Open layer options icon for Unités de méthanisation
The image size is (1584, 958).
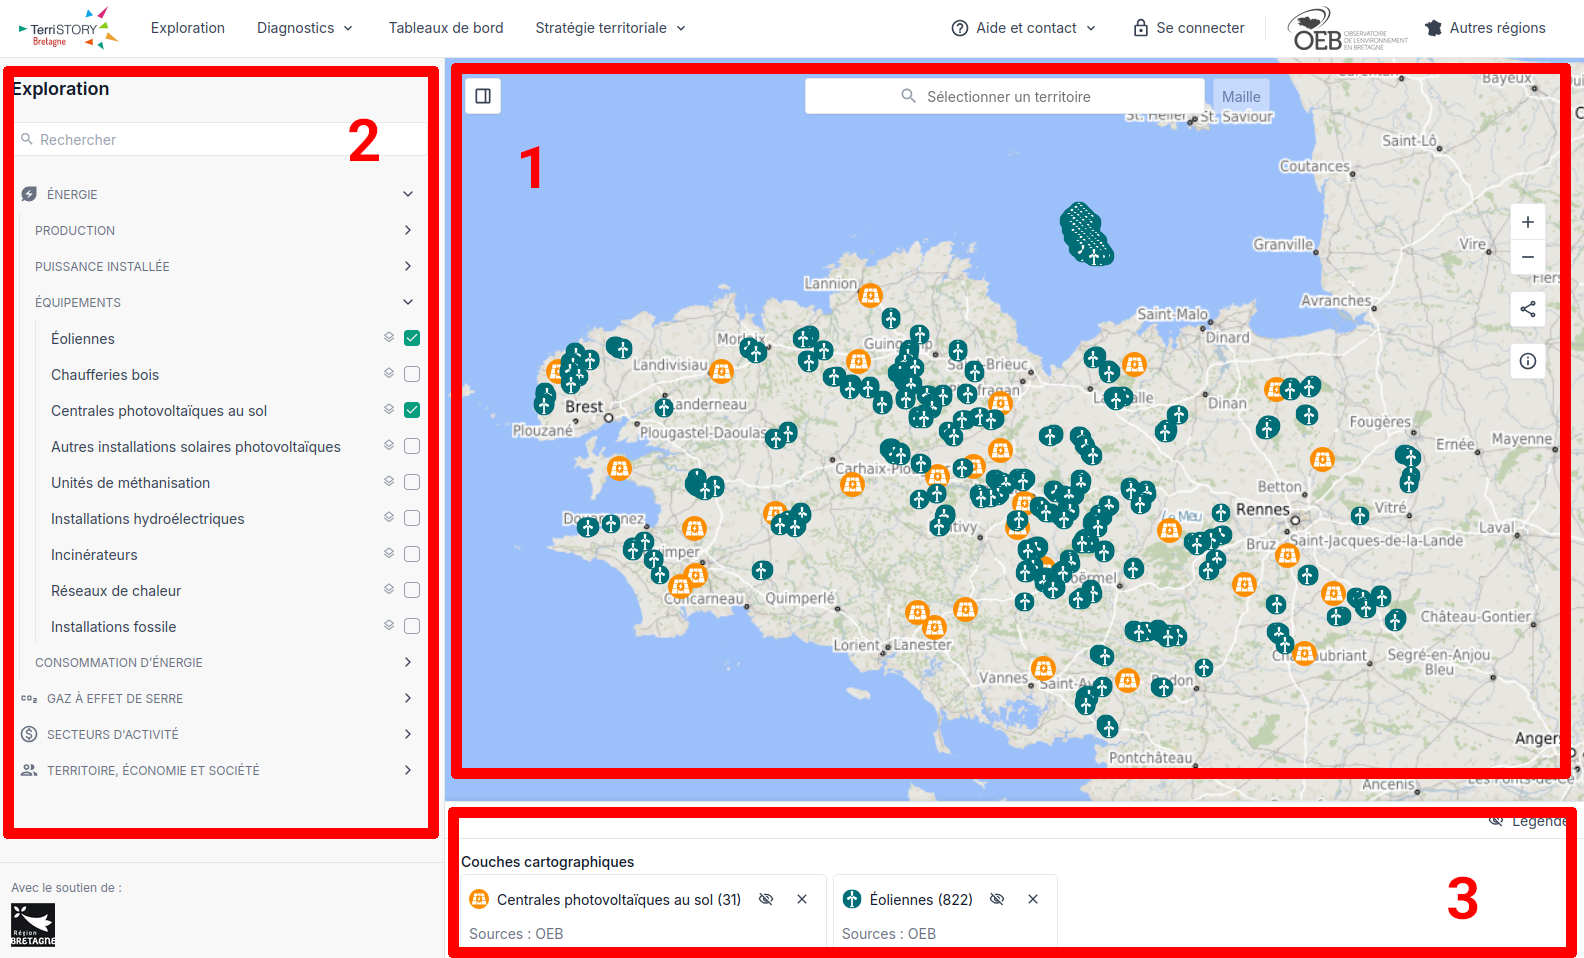coord(389,481)
